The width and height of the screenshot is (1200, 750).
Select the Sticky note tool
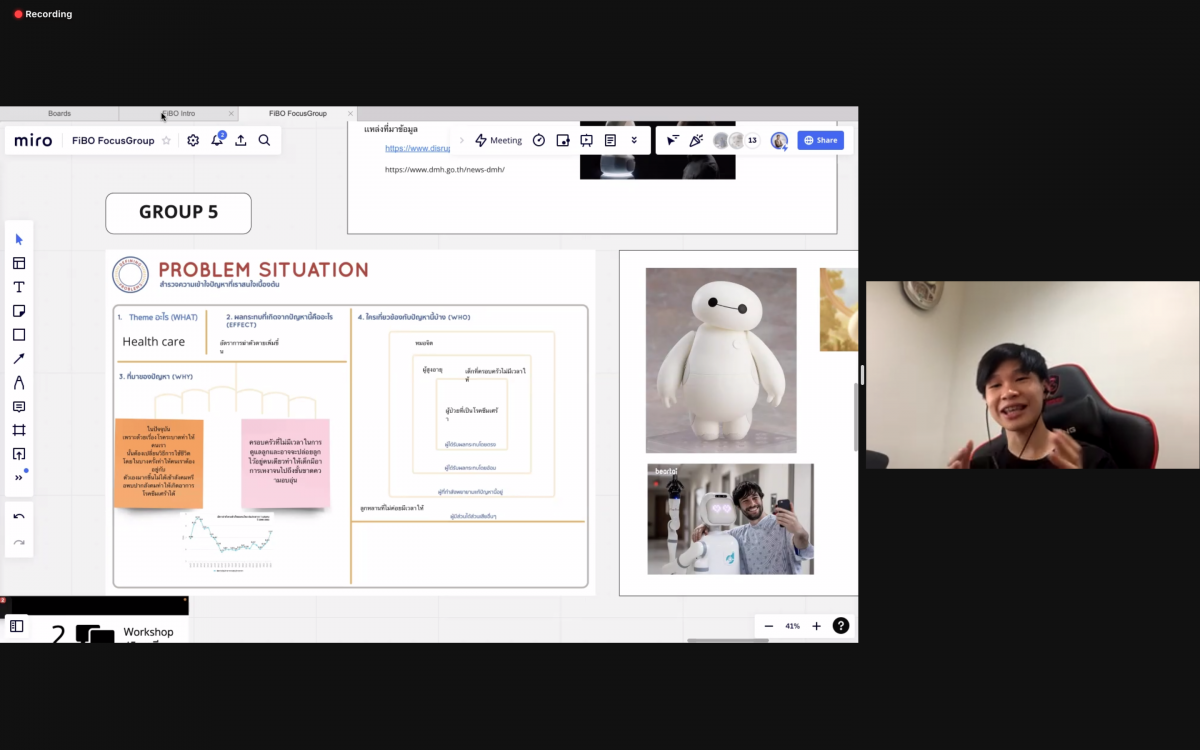click(x=18, y=311)
